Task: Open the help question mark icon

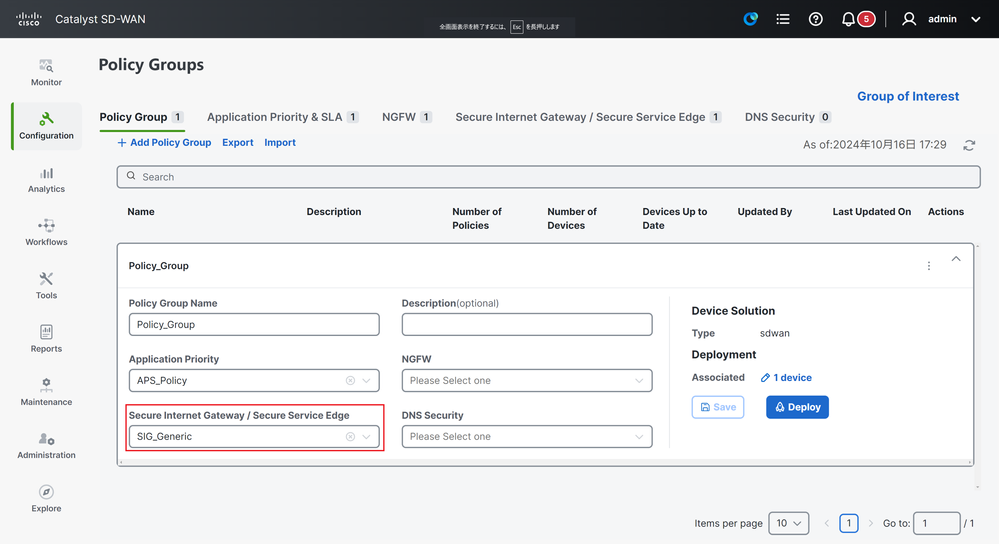Action: [x=816, y=19]
